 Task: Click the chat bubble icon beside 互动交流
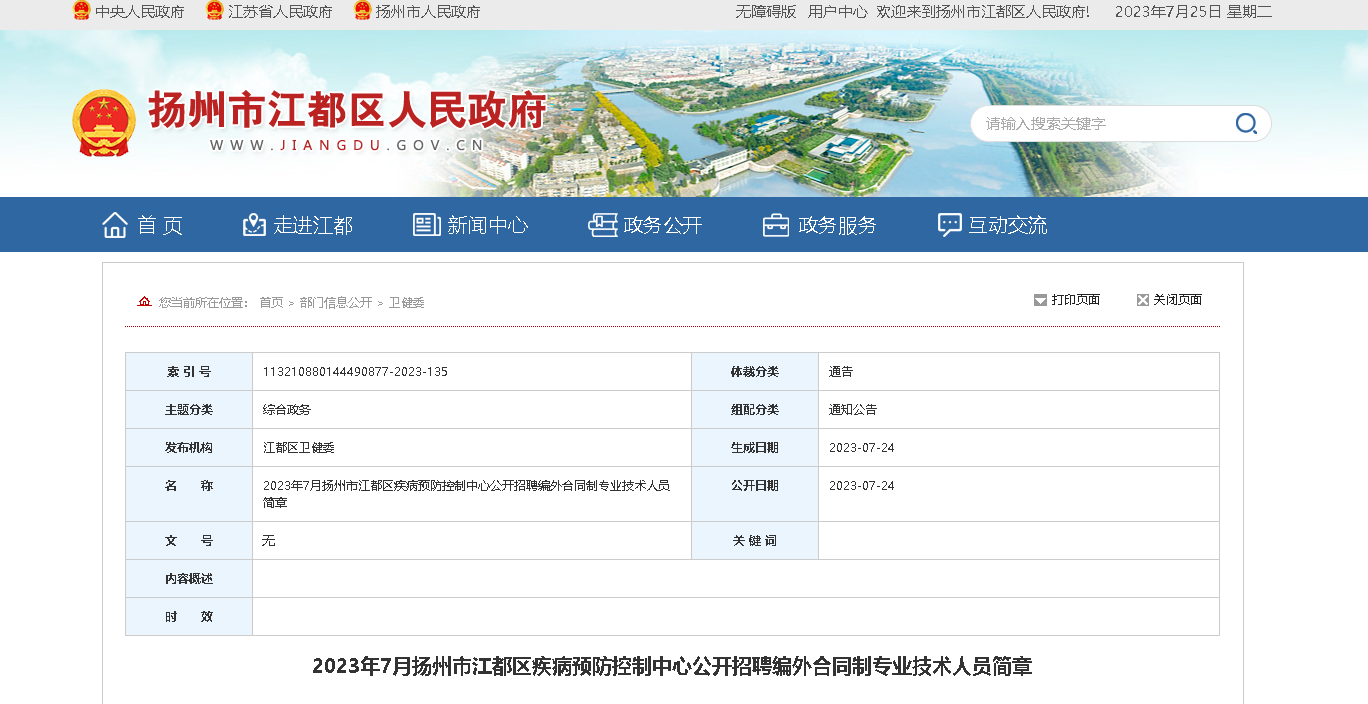coord(949,225)
